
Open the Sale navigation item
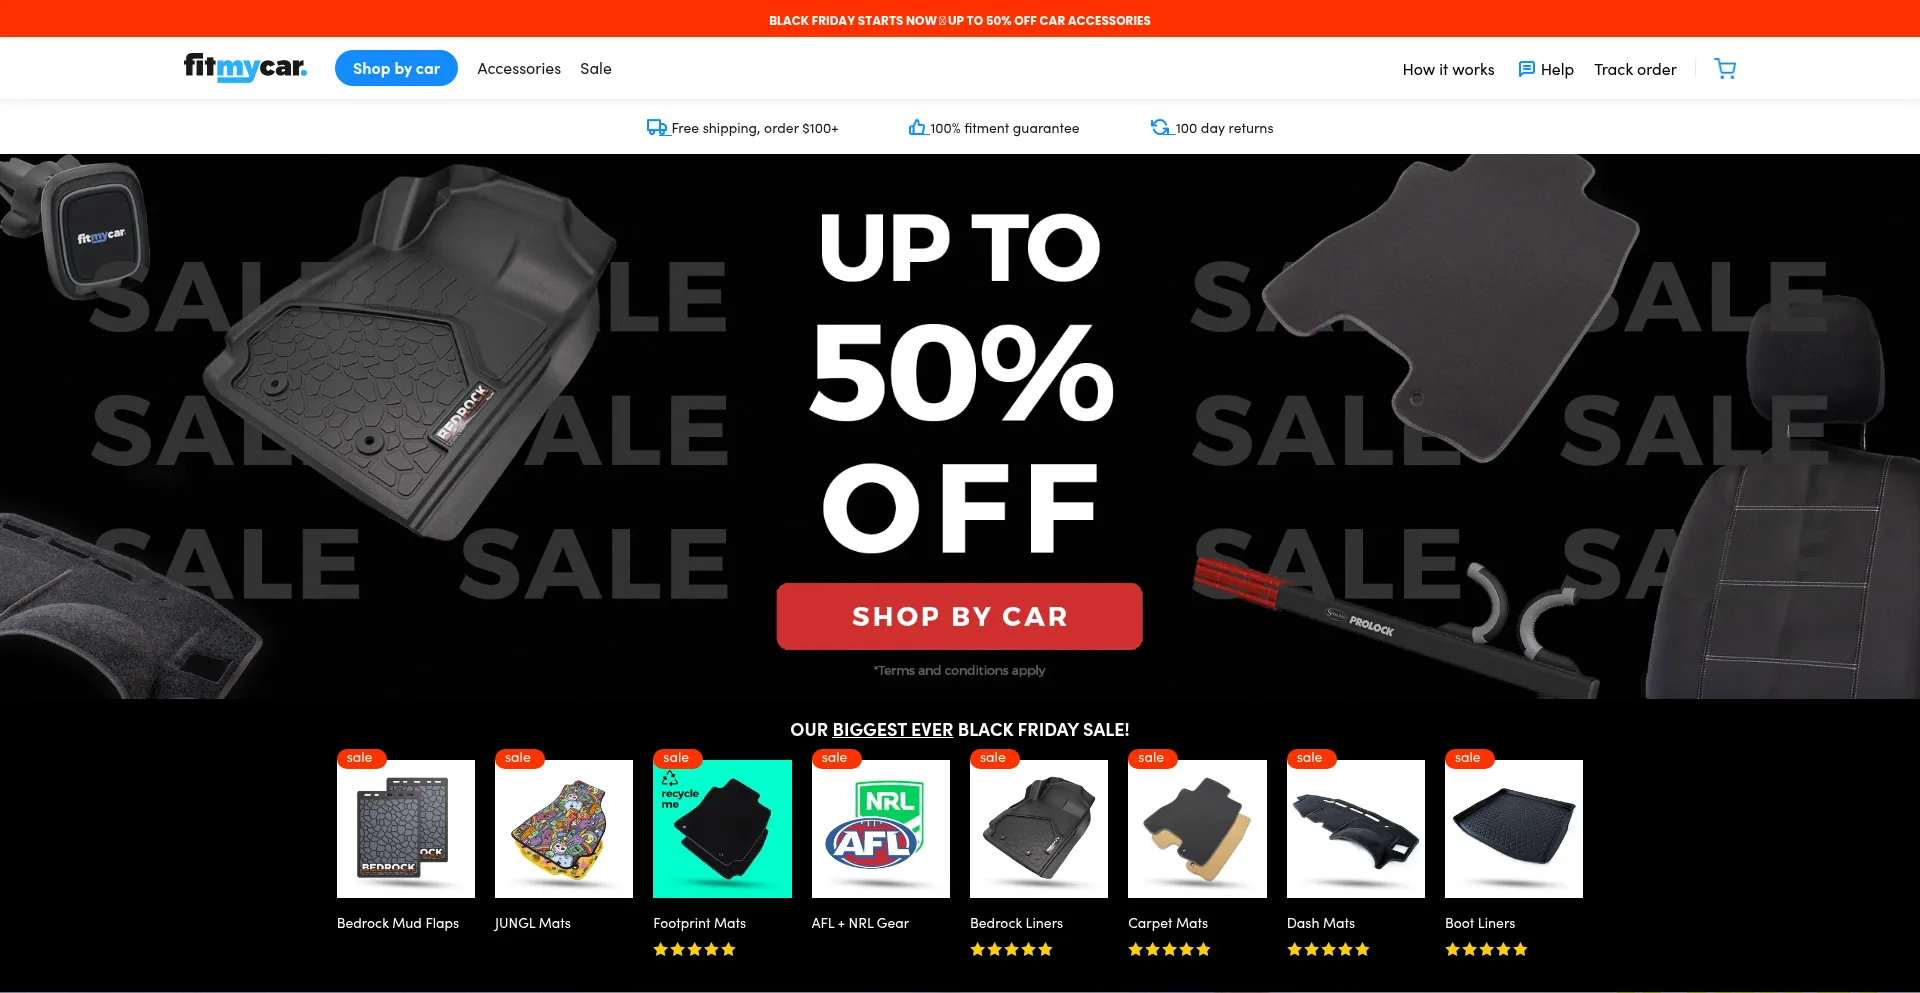click(596, 69)
